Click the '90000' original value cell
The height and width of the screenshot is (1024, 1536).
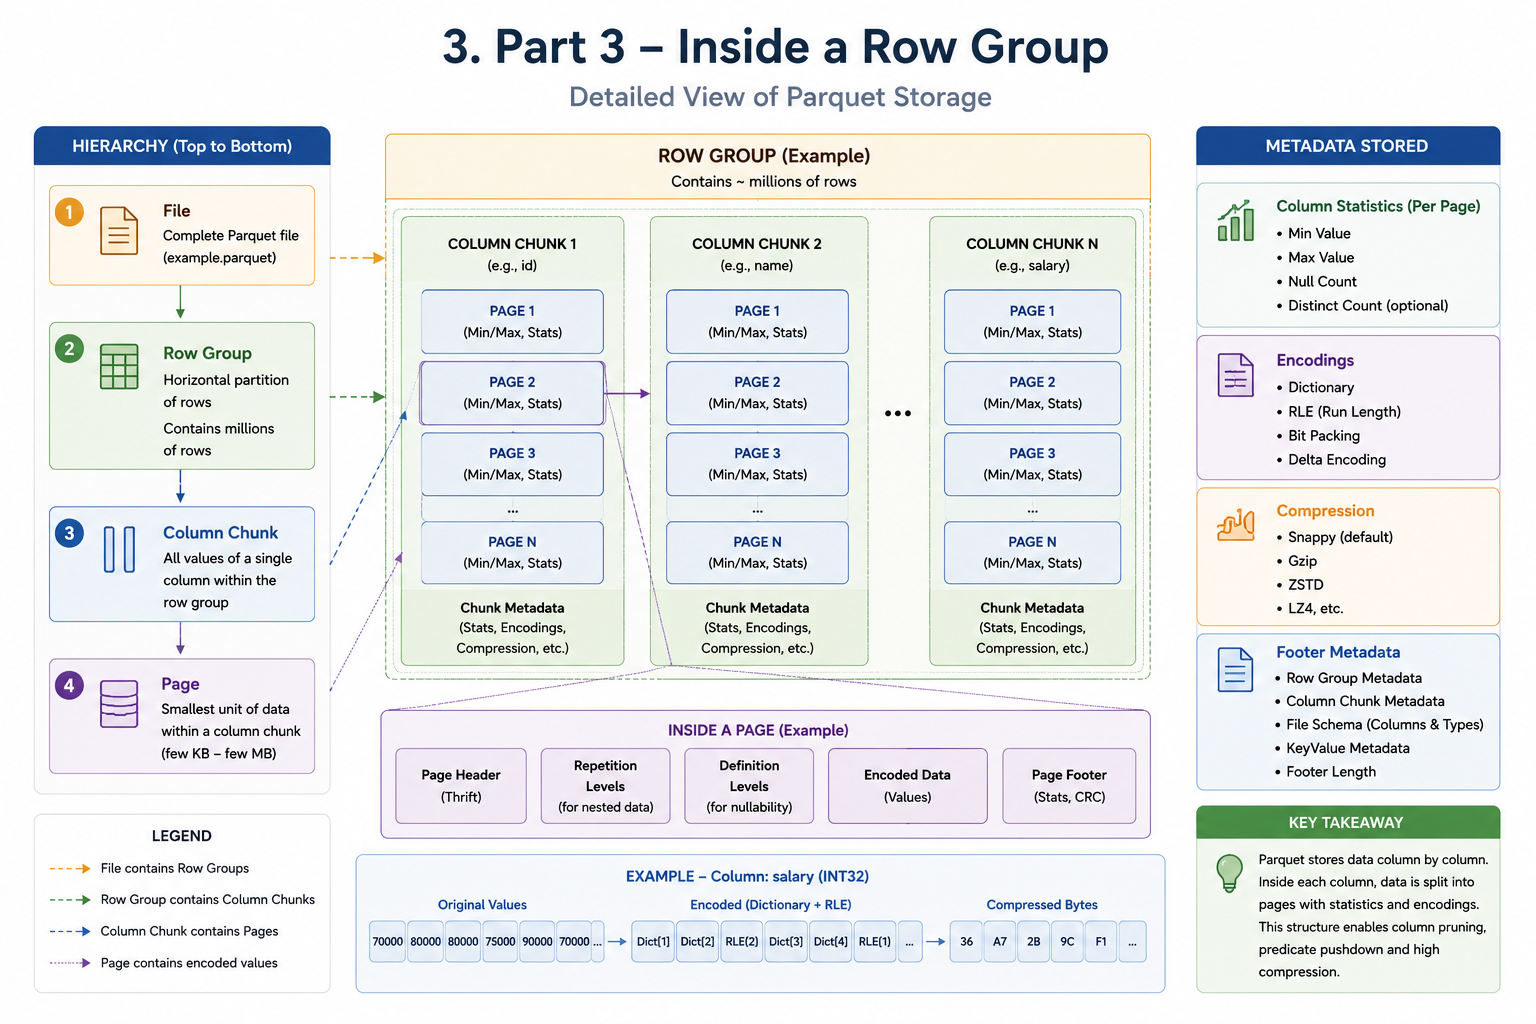[x=537, y=942]
